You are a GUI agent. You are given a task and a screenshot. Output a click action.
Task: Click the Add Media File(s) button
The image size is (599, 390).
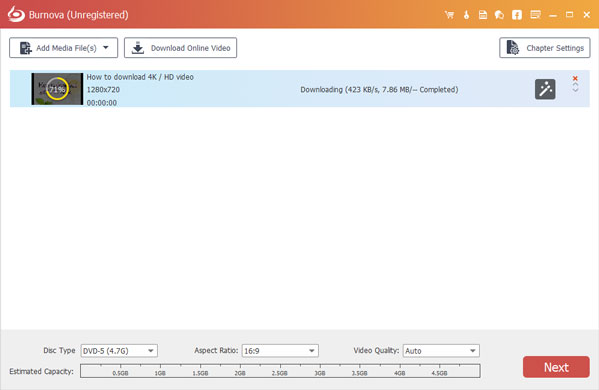(x=63, y=48)
